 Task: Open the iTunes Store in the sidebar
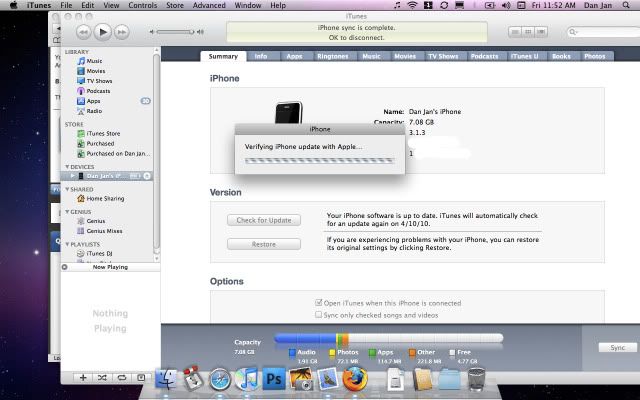coord(103,133)
